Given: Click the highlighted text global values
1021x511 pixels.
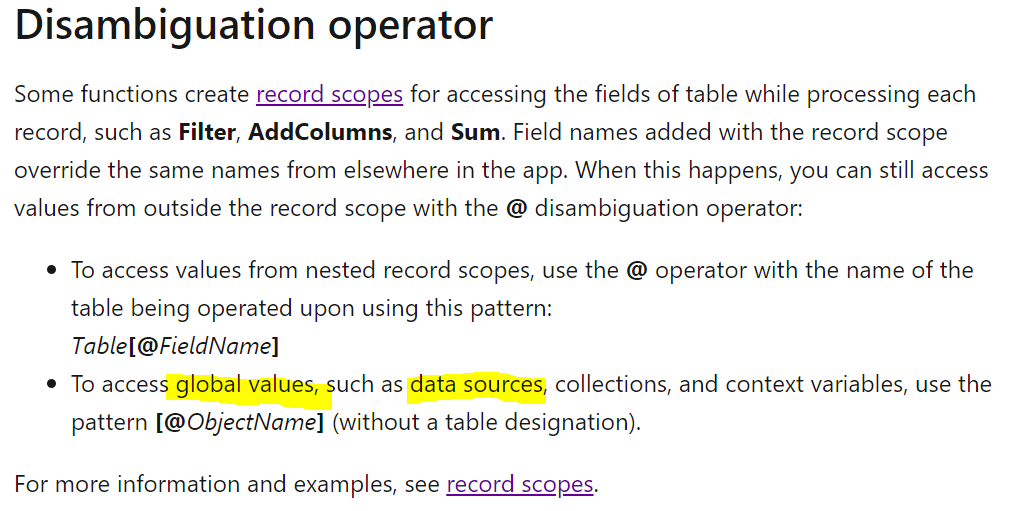Looking at the screenshot, I should (246, 385).
